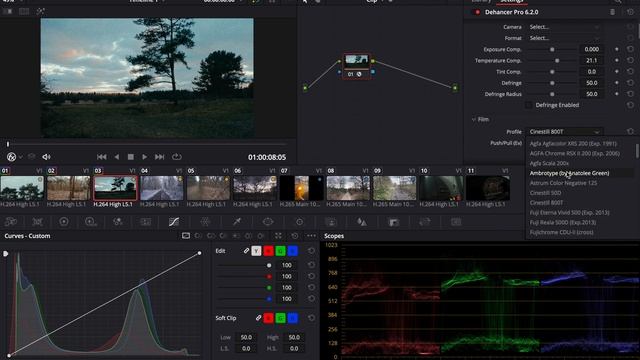Select node 01 in the node graph

click(x=356, y=67)
